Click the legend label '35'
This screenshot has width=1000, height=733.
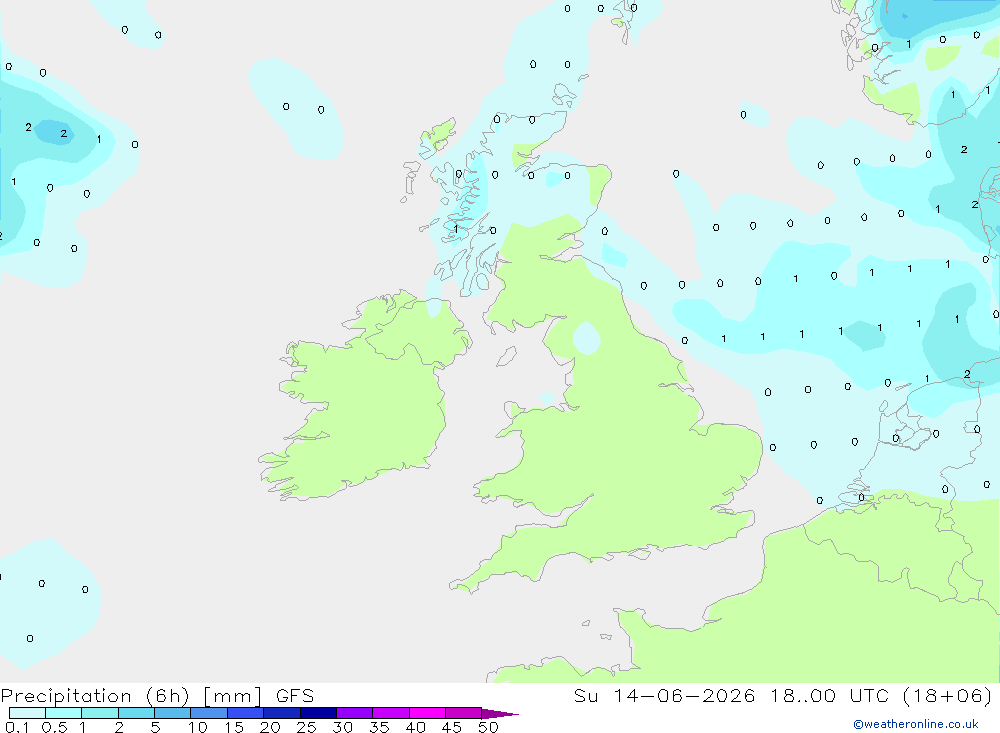(379, 727)
